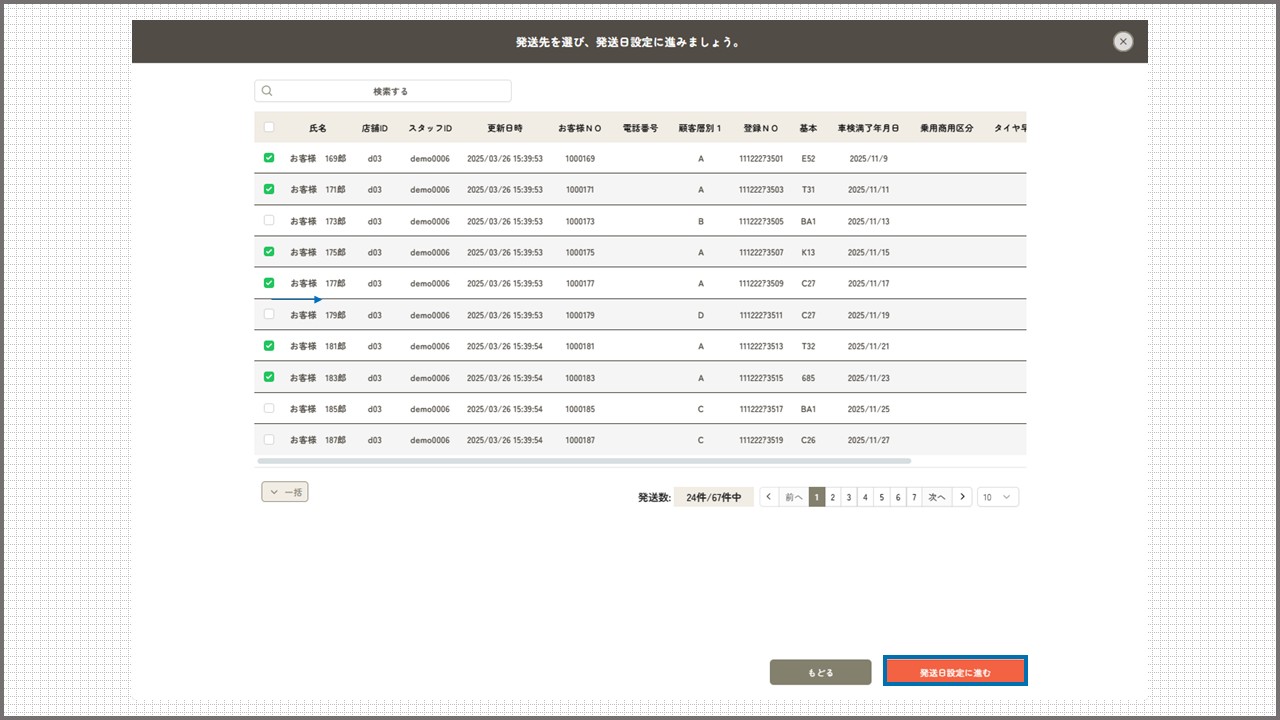Click the 次へ pagination button
The image size is (1280, 720).
tap(936, 497)
